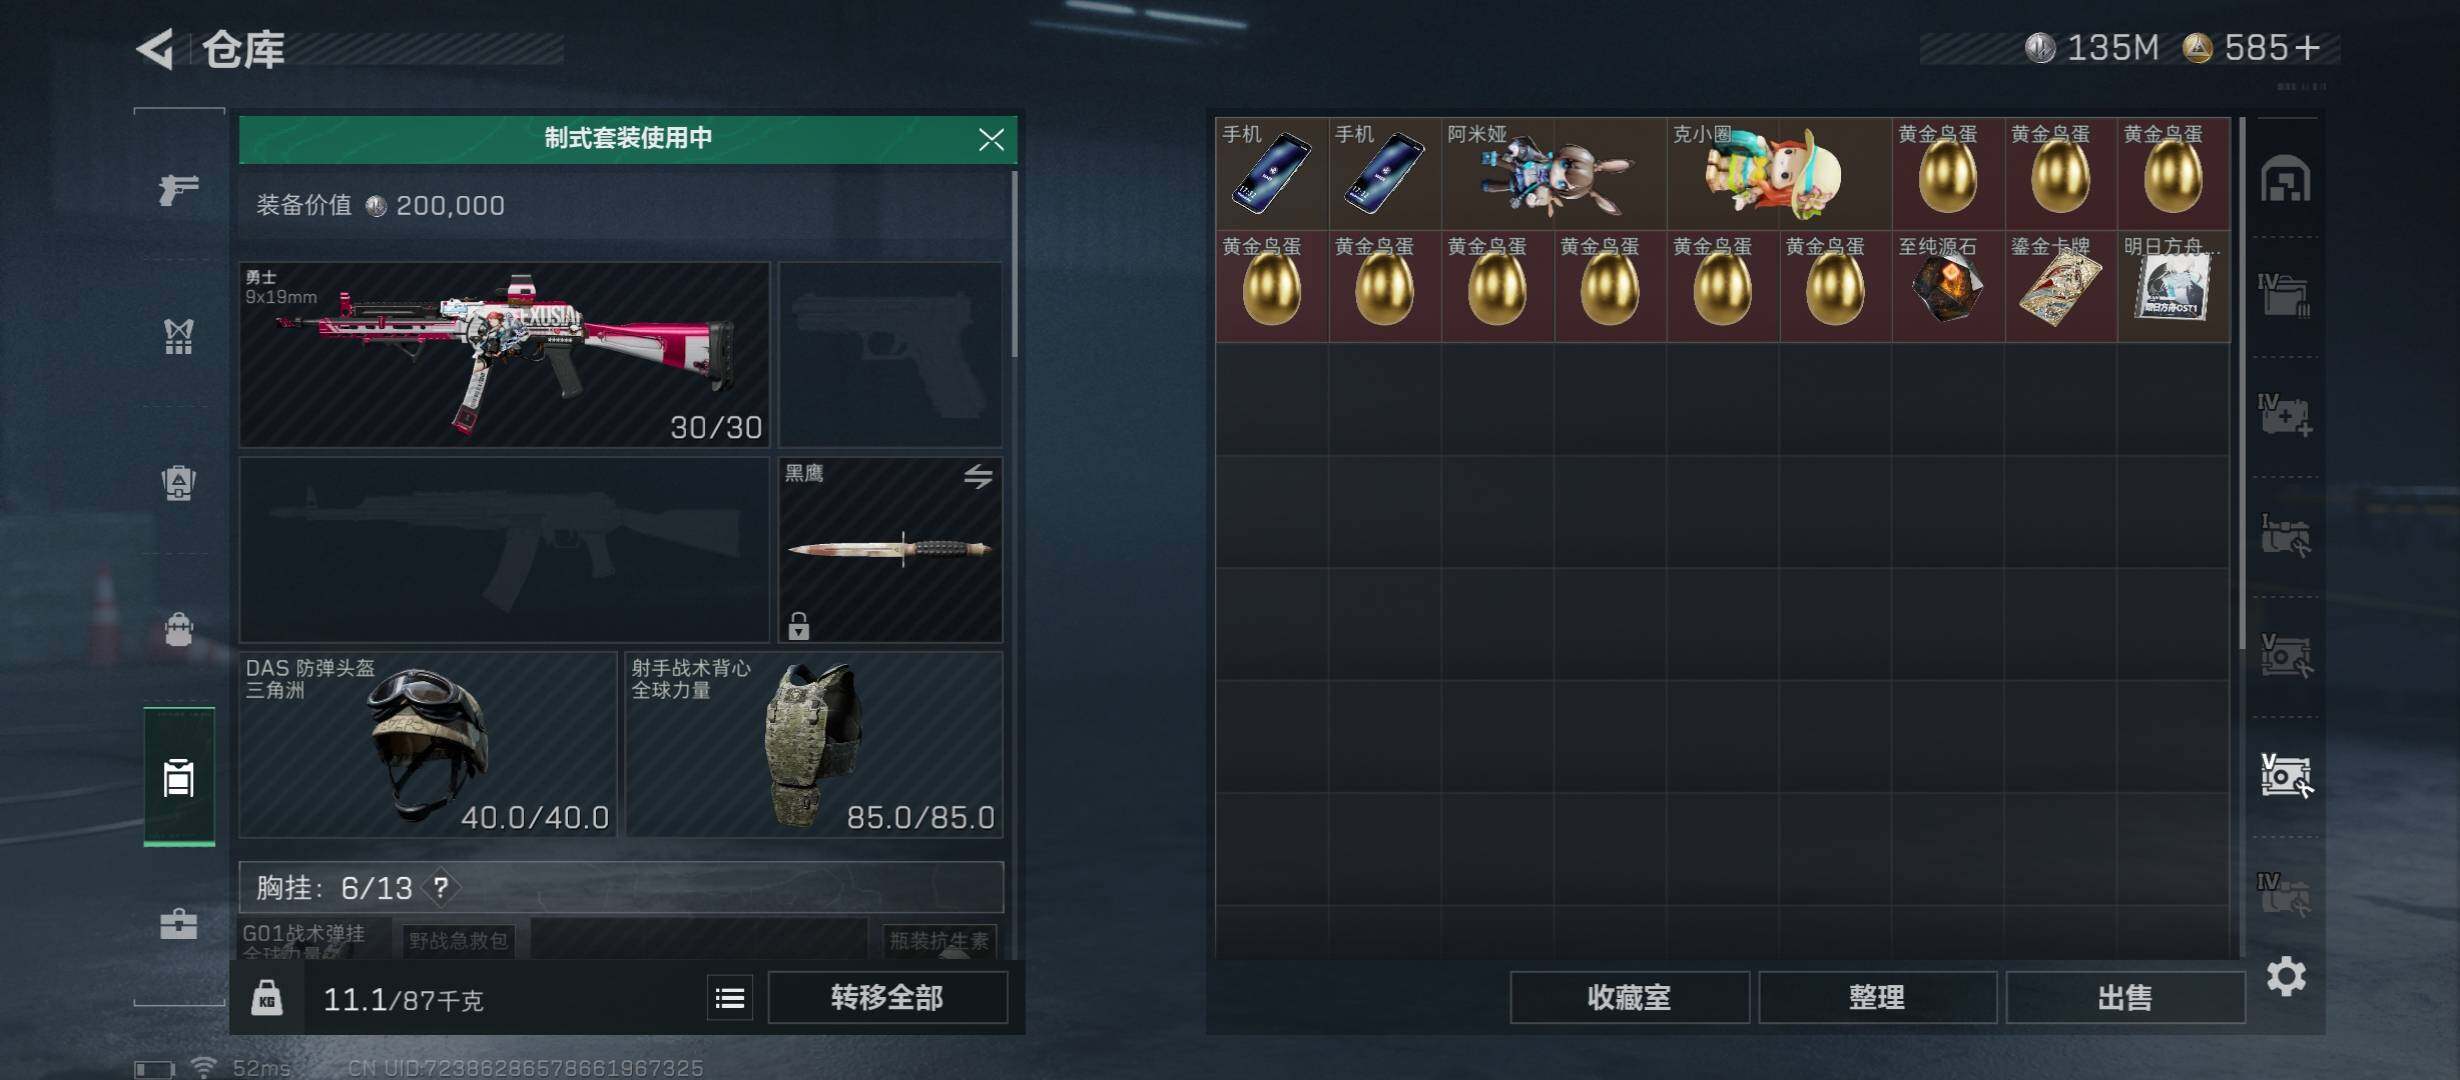
Task: Open warehouse settings gear icon
Action: pos(2286,976)
